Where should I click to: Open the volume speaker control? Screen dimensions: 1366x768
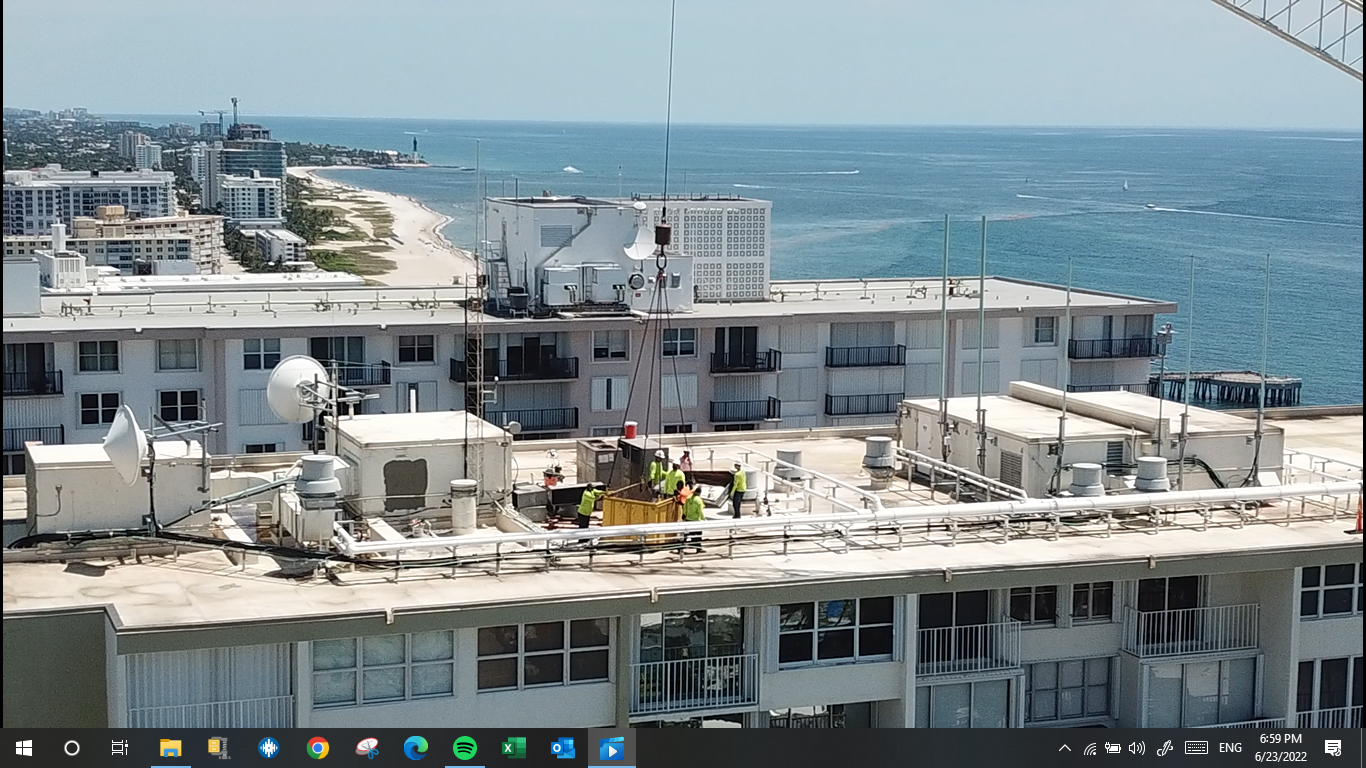point(1136,748)
